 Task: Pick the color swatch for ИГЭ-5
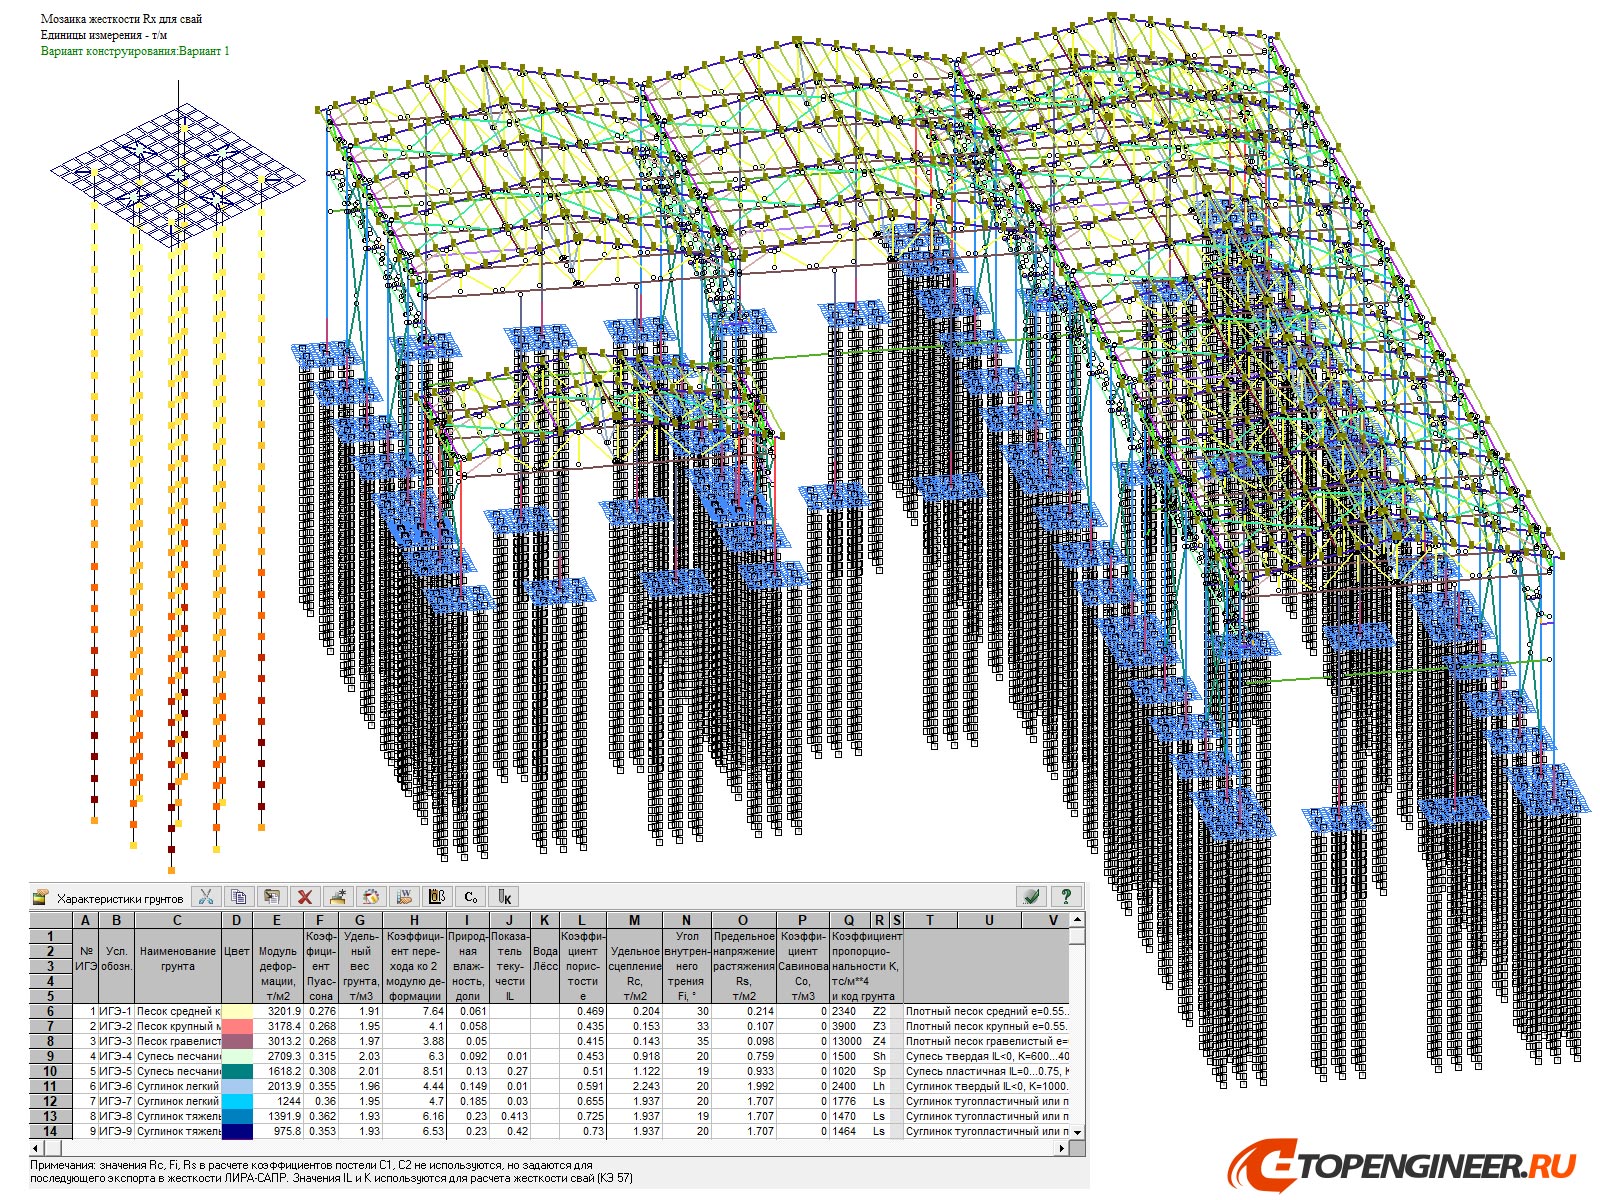pos(237,1071)
